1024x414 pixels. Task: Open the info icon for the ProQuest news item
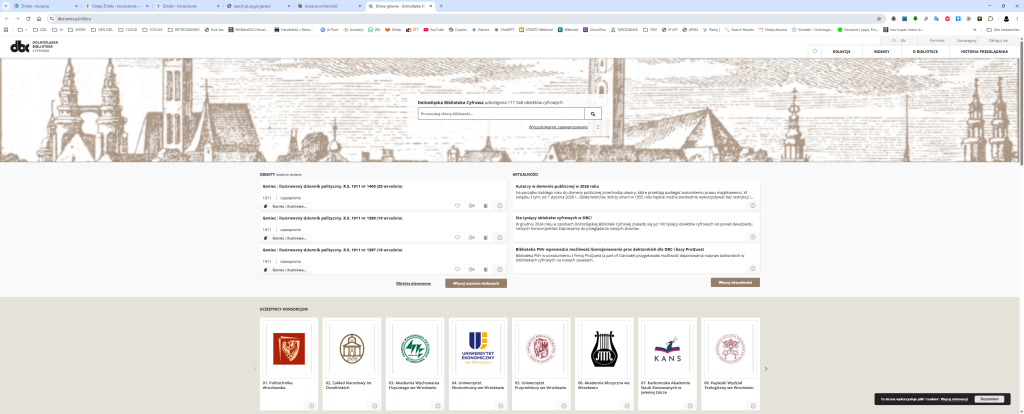tap(752, 268)
